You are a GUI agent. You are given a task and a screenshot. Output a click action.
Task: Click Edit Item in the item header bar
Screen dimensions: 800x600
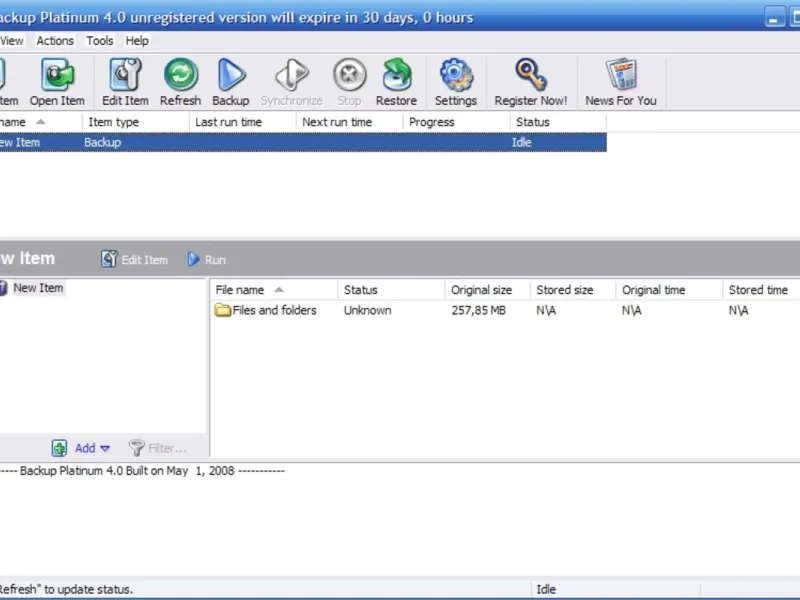135,260
